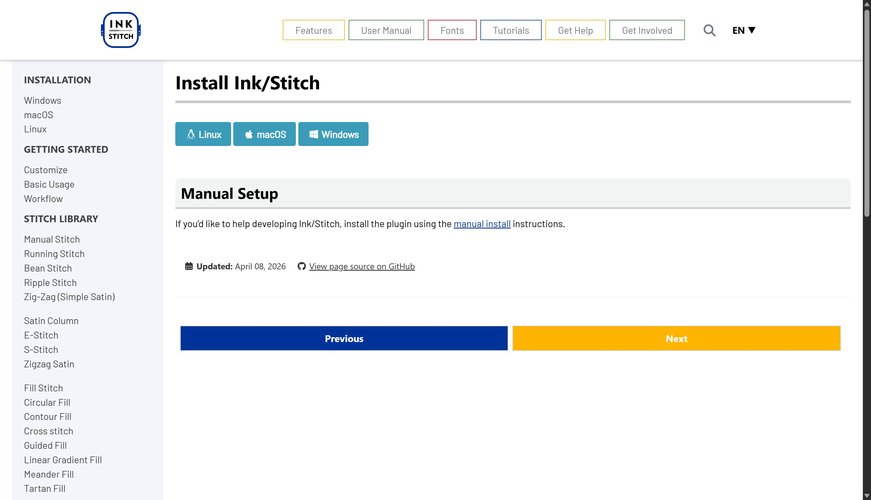This screenshot has height=500, width=871.
Task: Open the Zigzag Satin page
Action: tap(49, 364)
